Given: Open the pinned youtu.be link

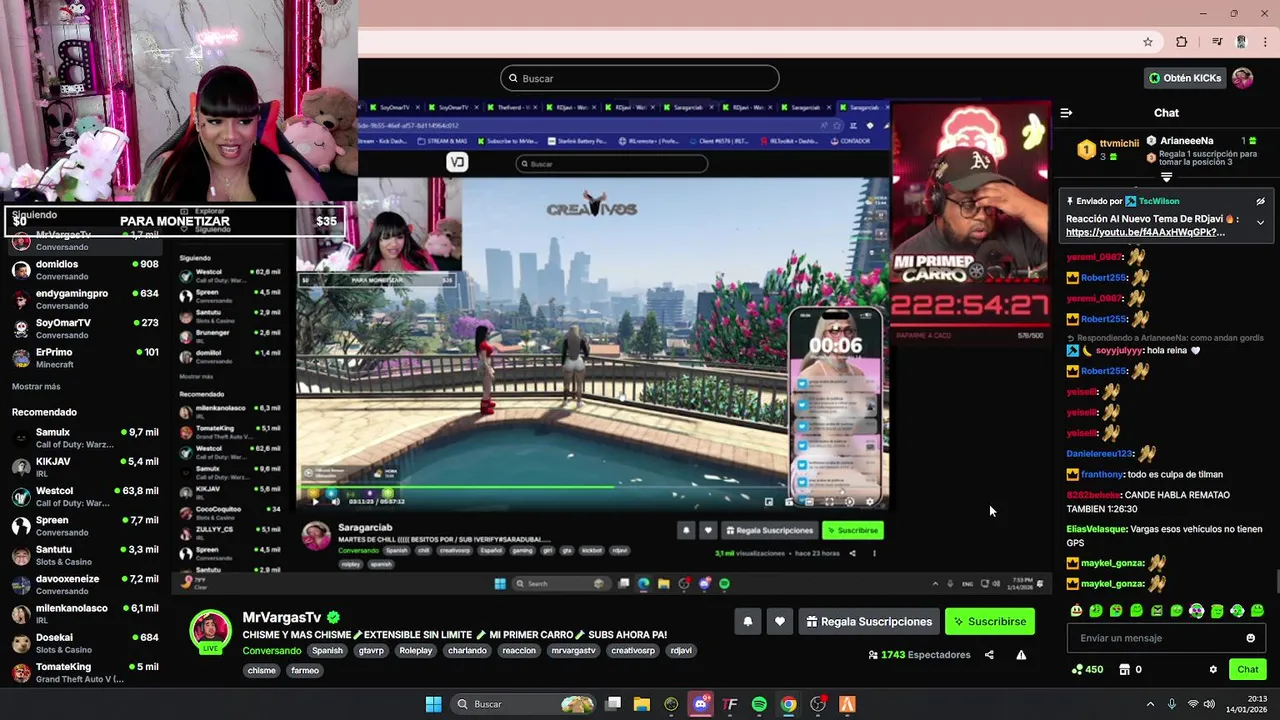Looking at the screenshot, I should 1145,232.
